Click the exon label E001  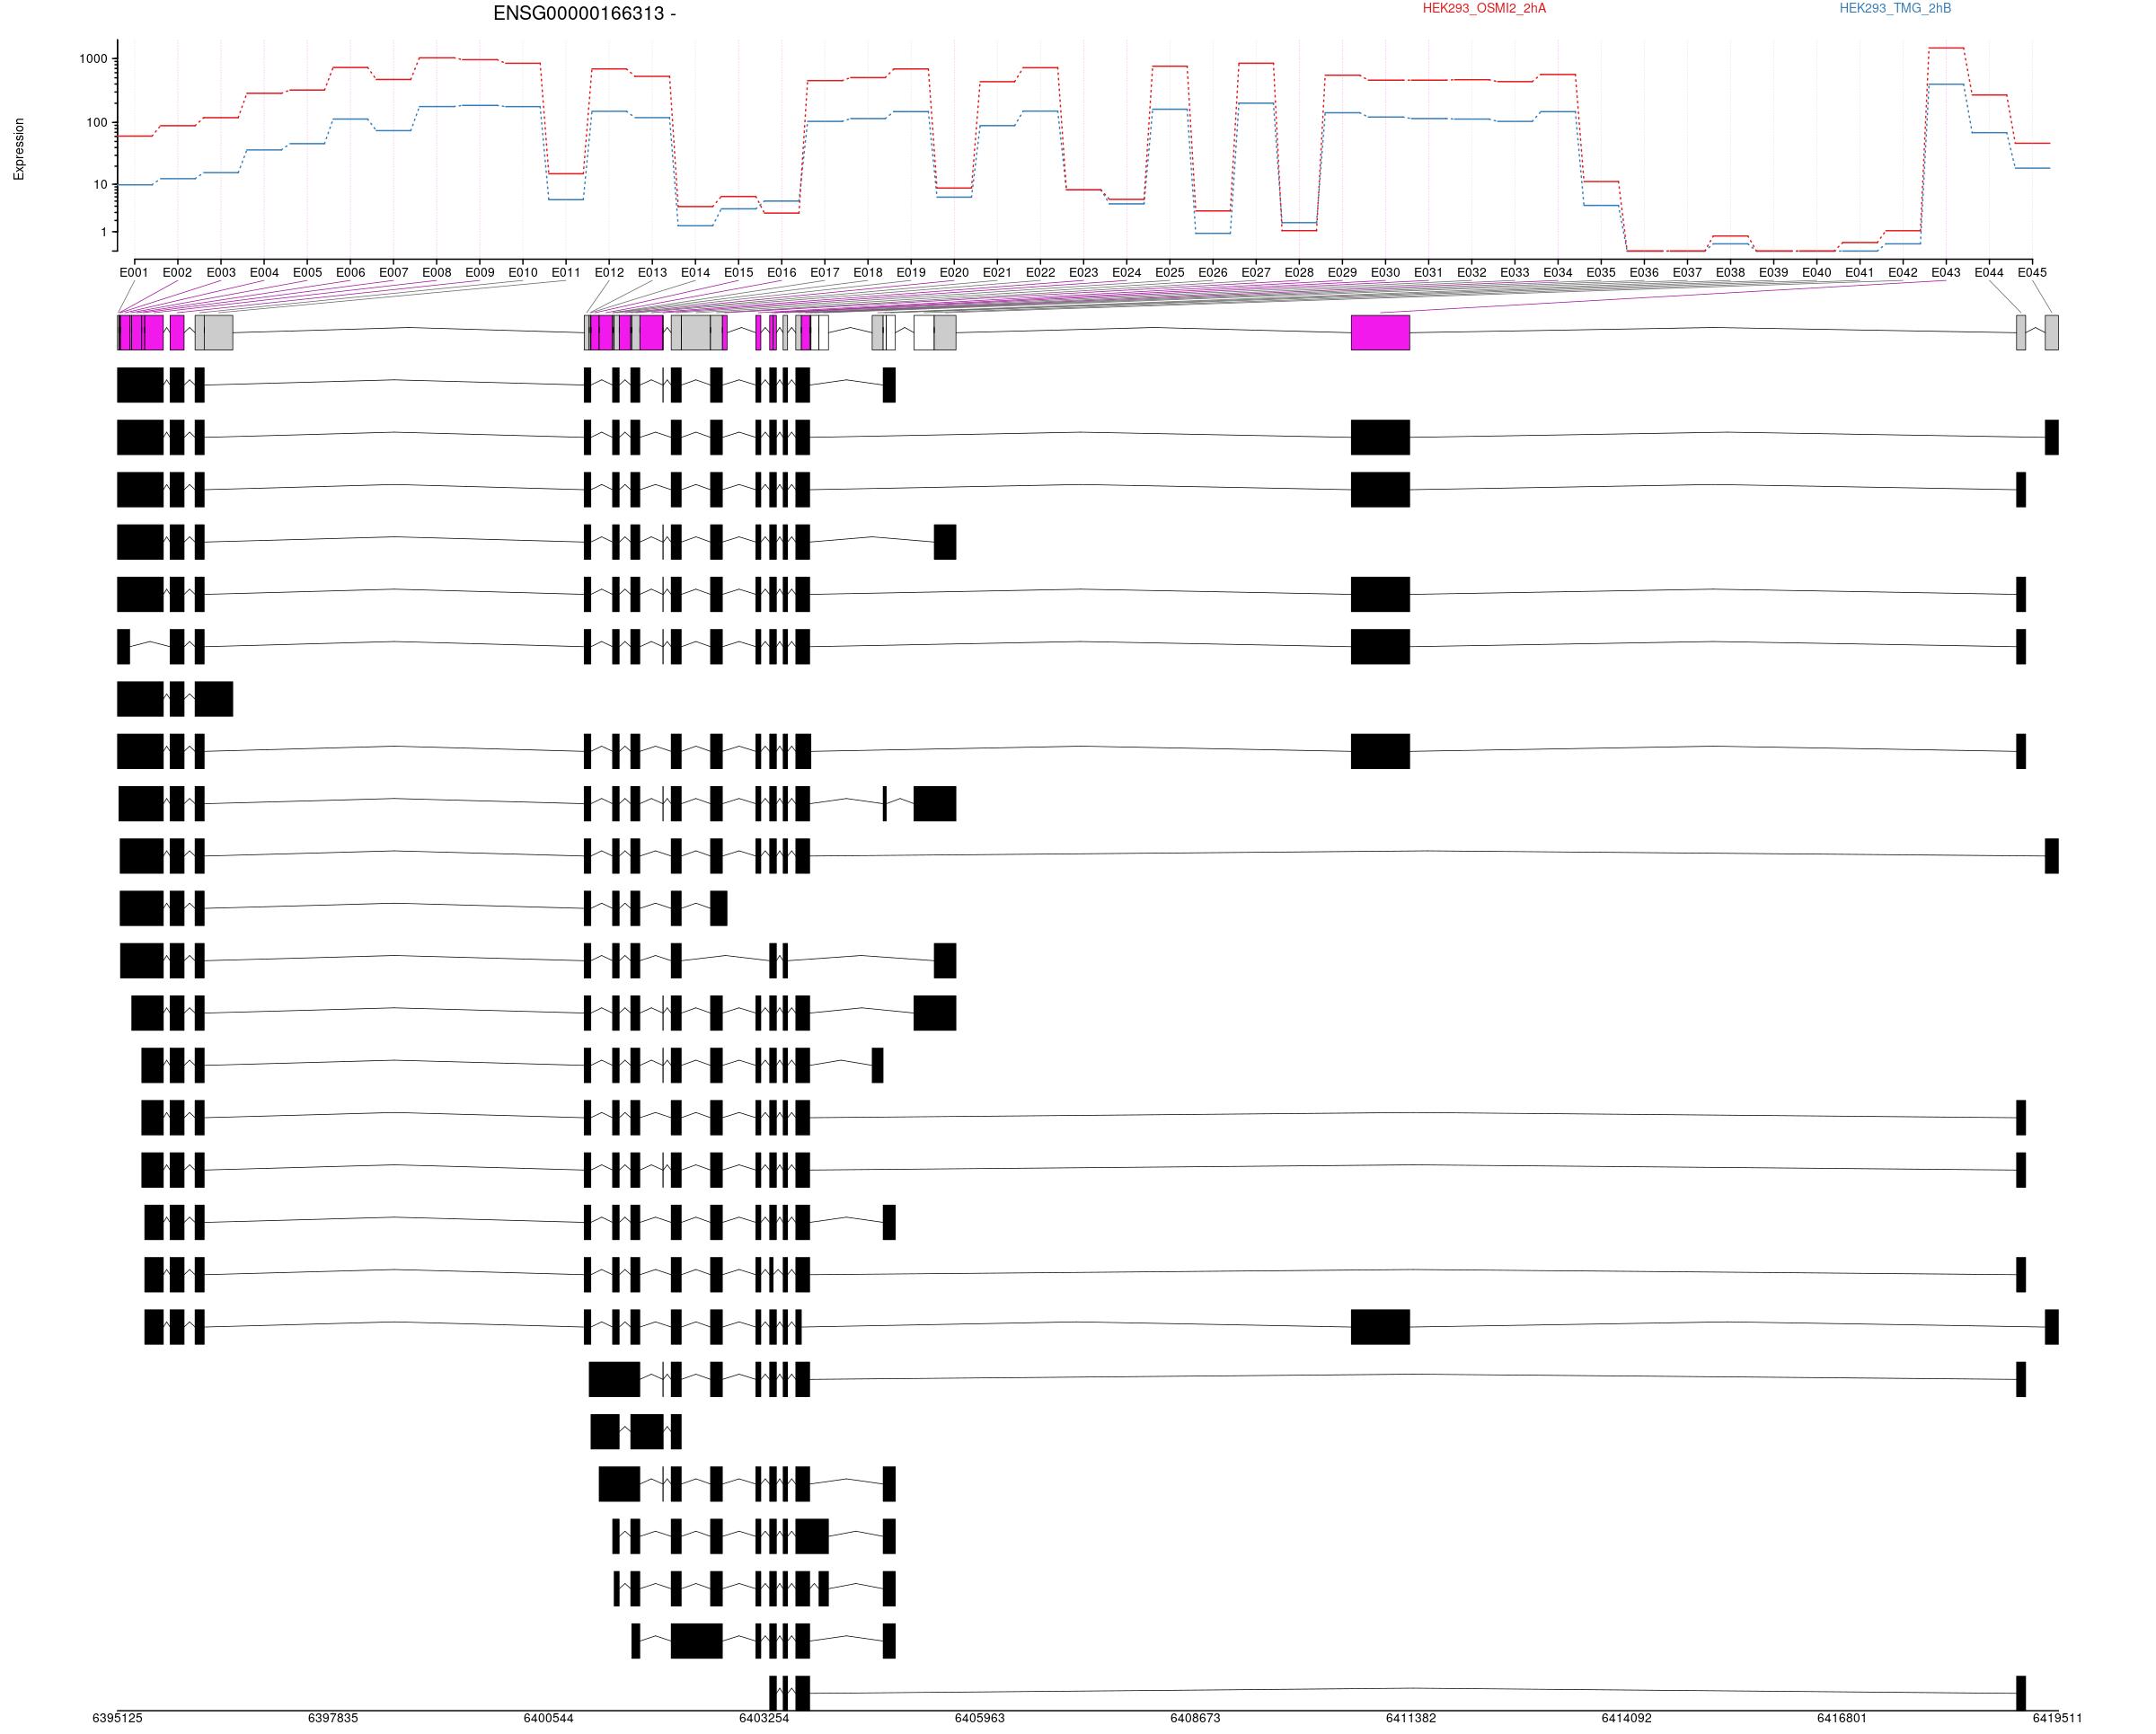click(134, 272)
